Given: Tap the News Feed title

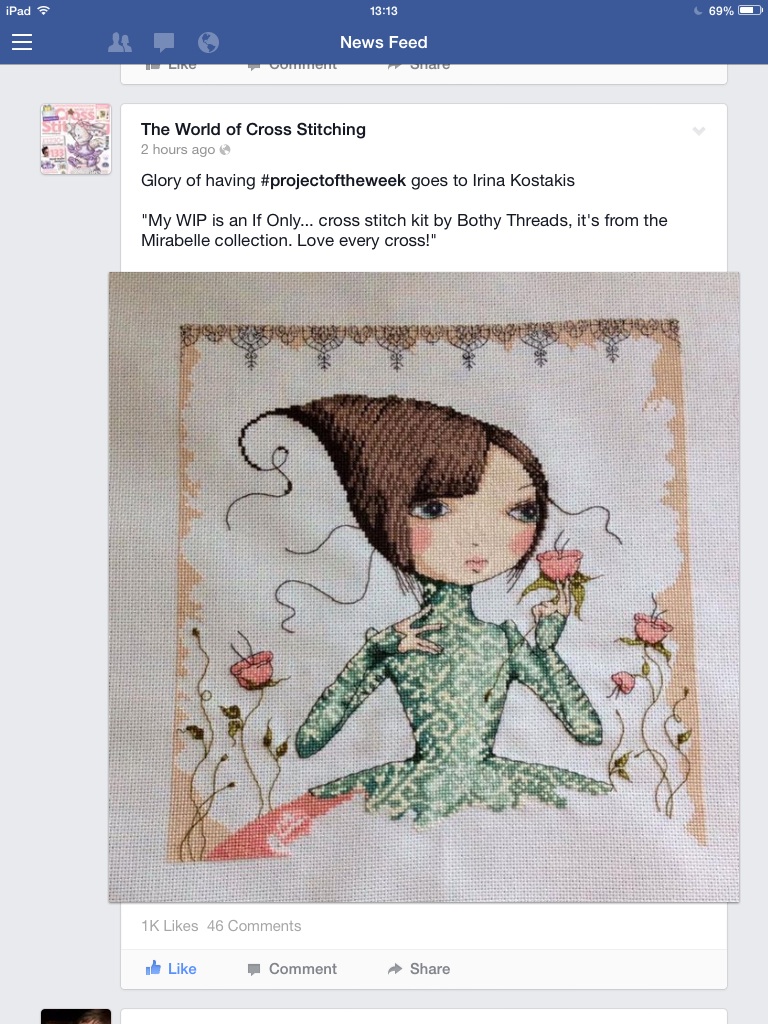Looking at the screenshot, I should [384, 42].
